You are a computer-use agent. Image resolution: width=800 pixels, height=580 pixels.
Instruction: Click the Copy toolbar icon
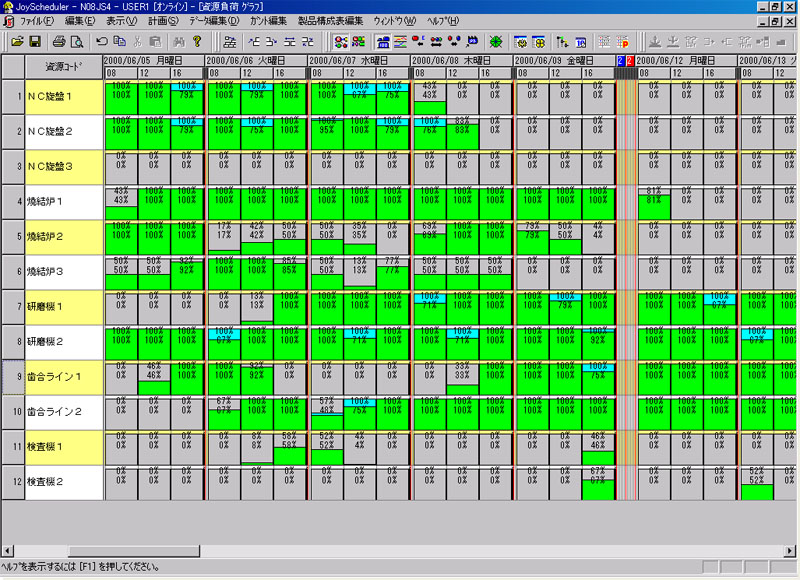click(120, 42)
